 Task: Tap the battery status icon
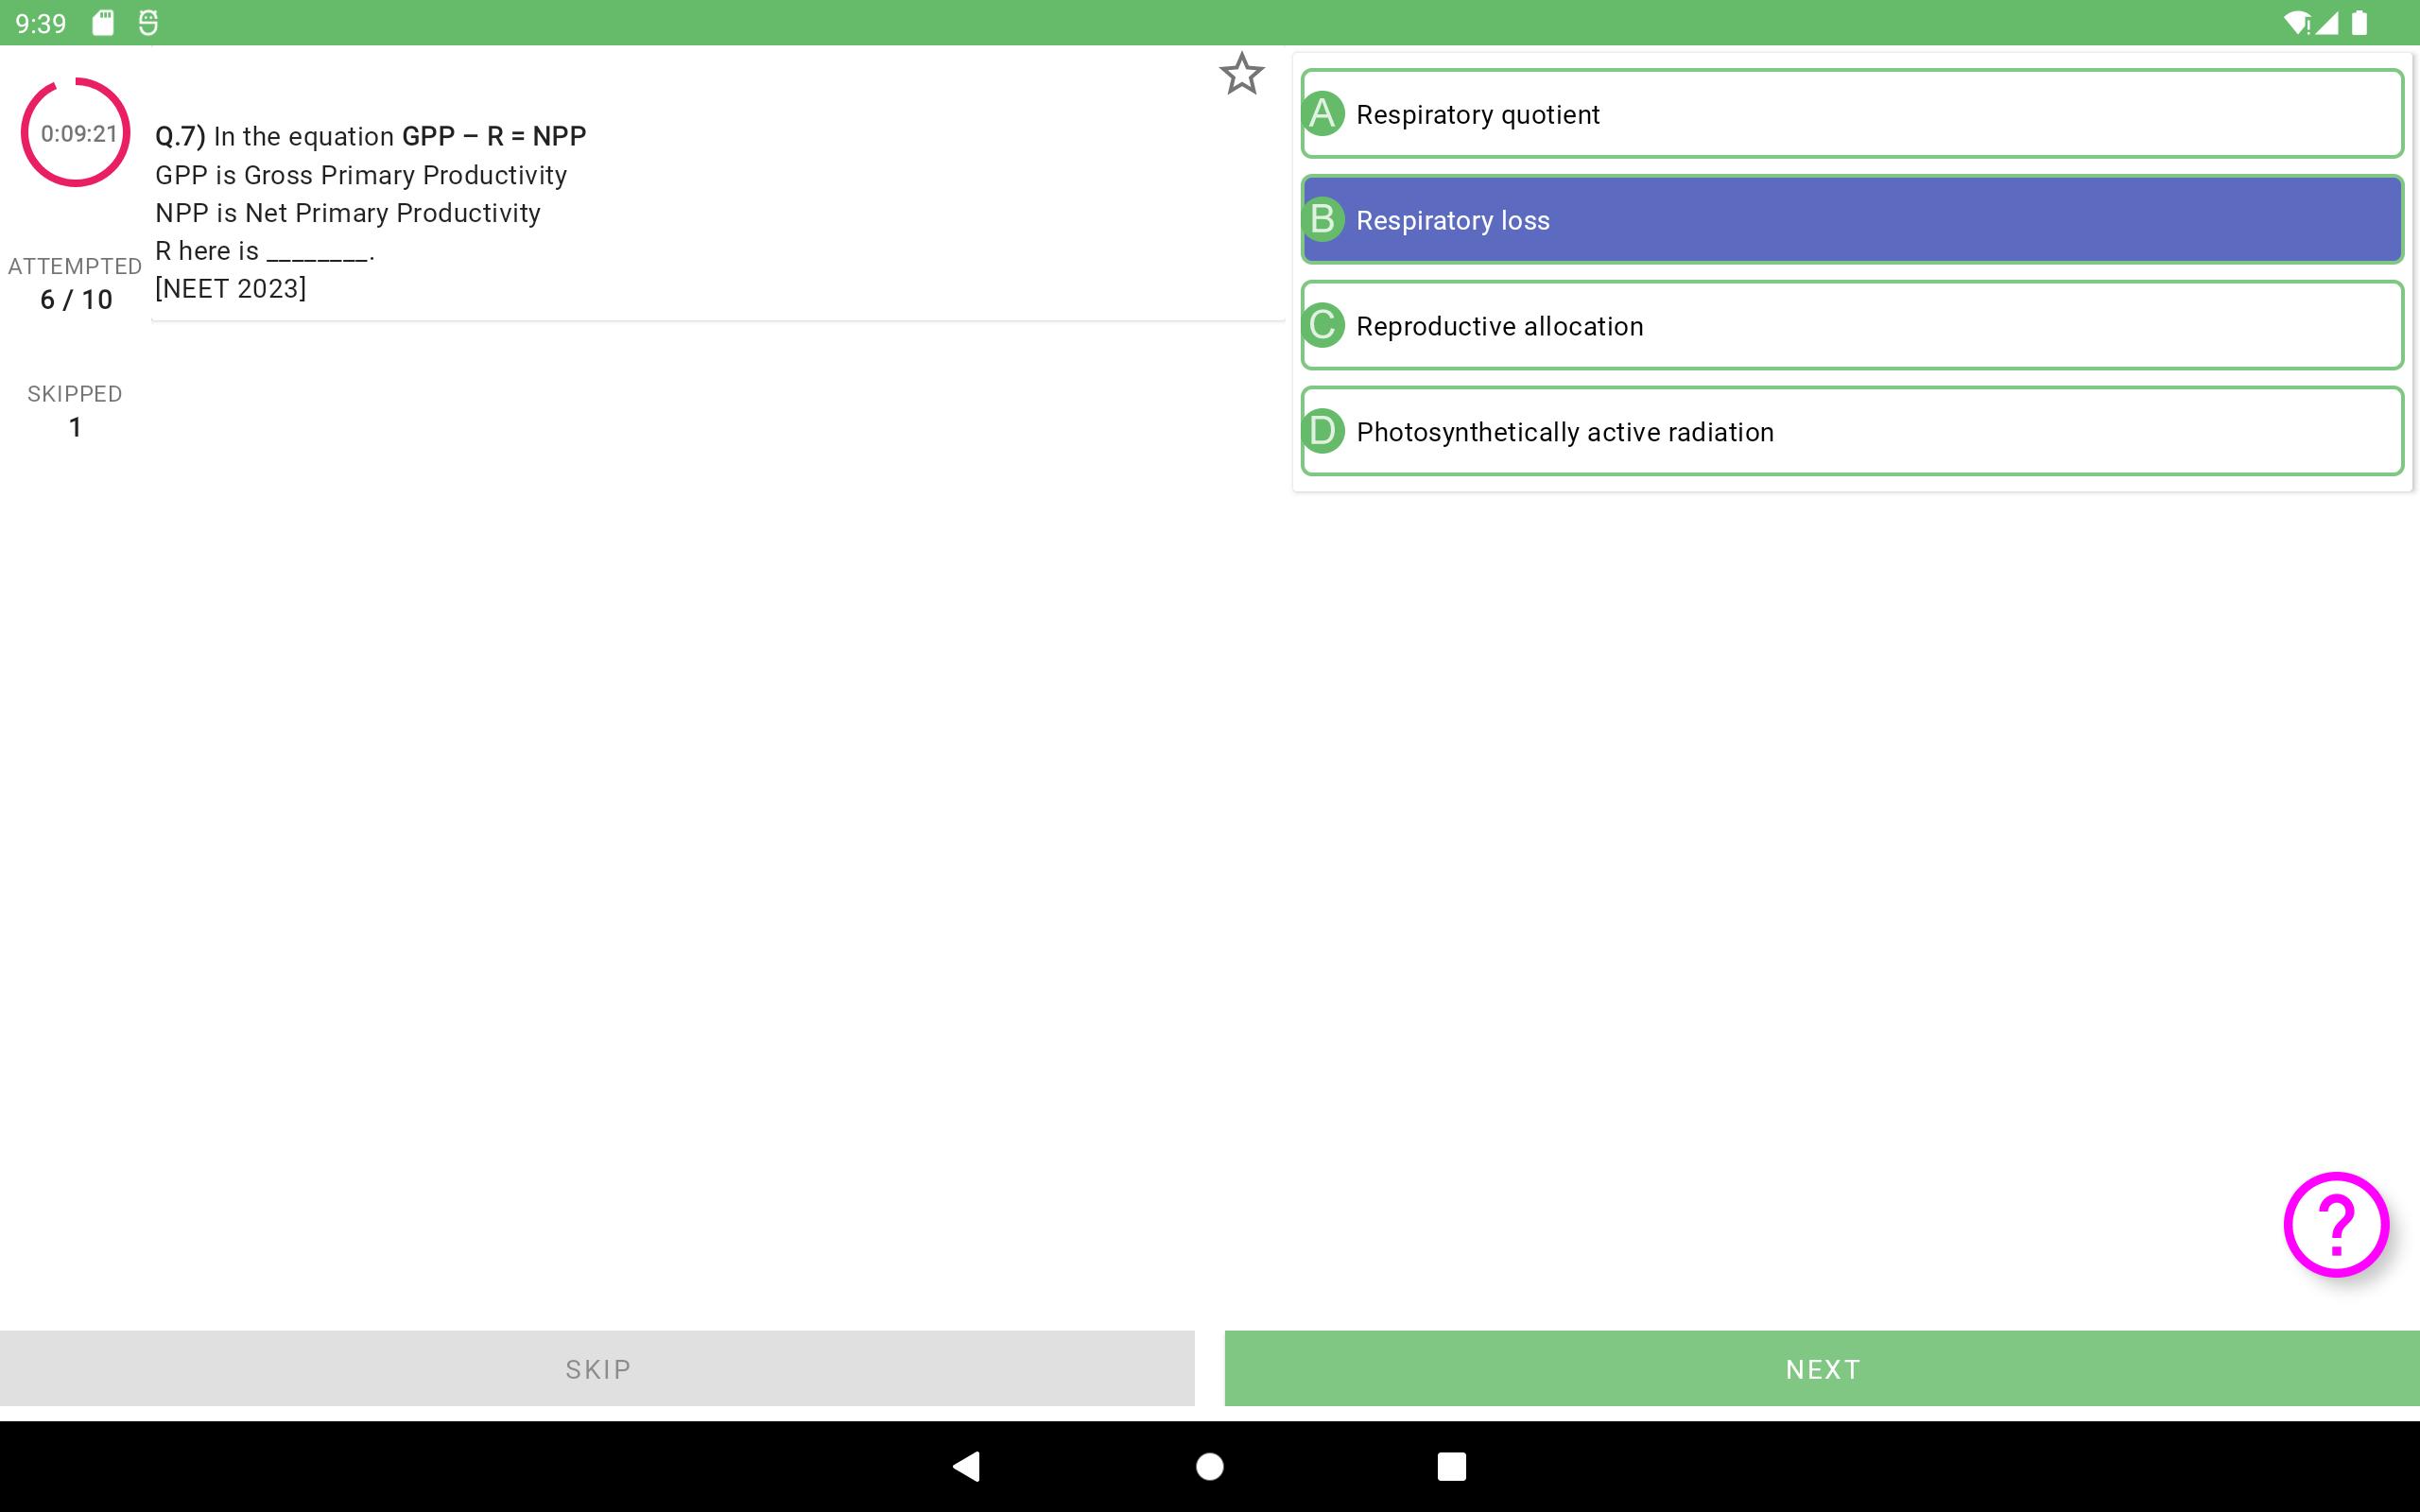[2359, 22]
